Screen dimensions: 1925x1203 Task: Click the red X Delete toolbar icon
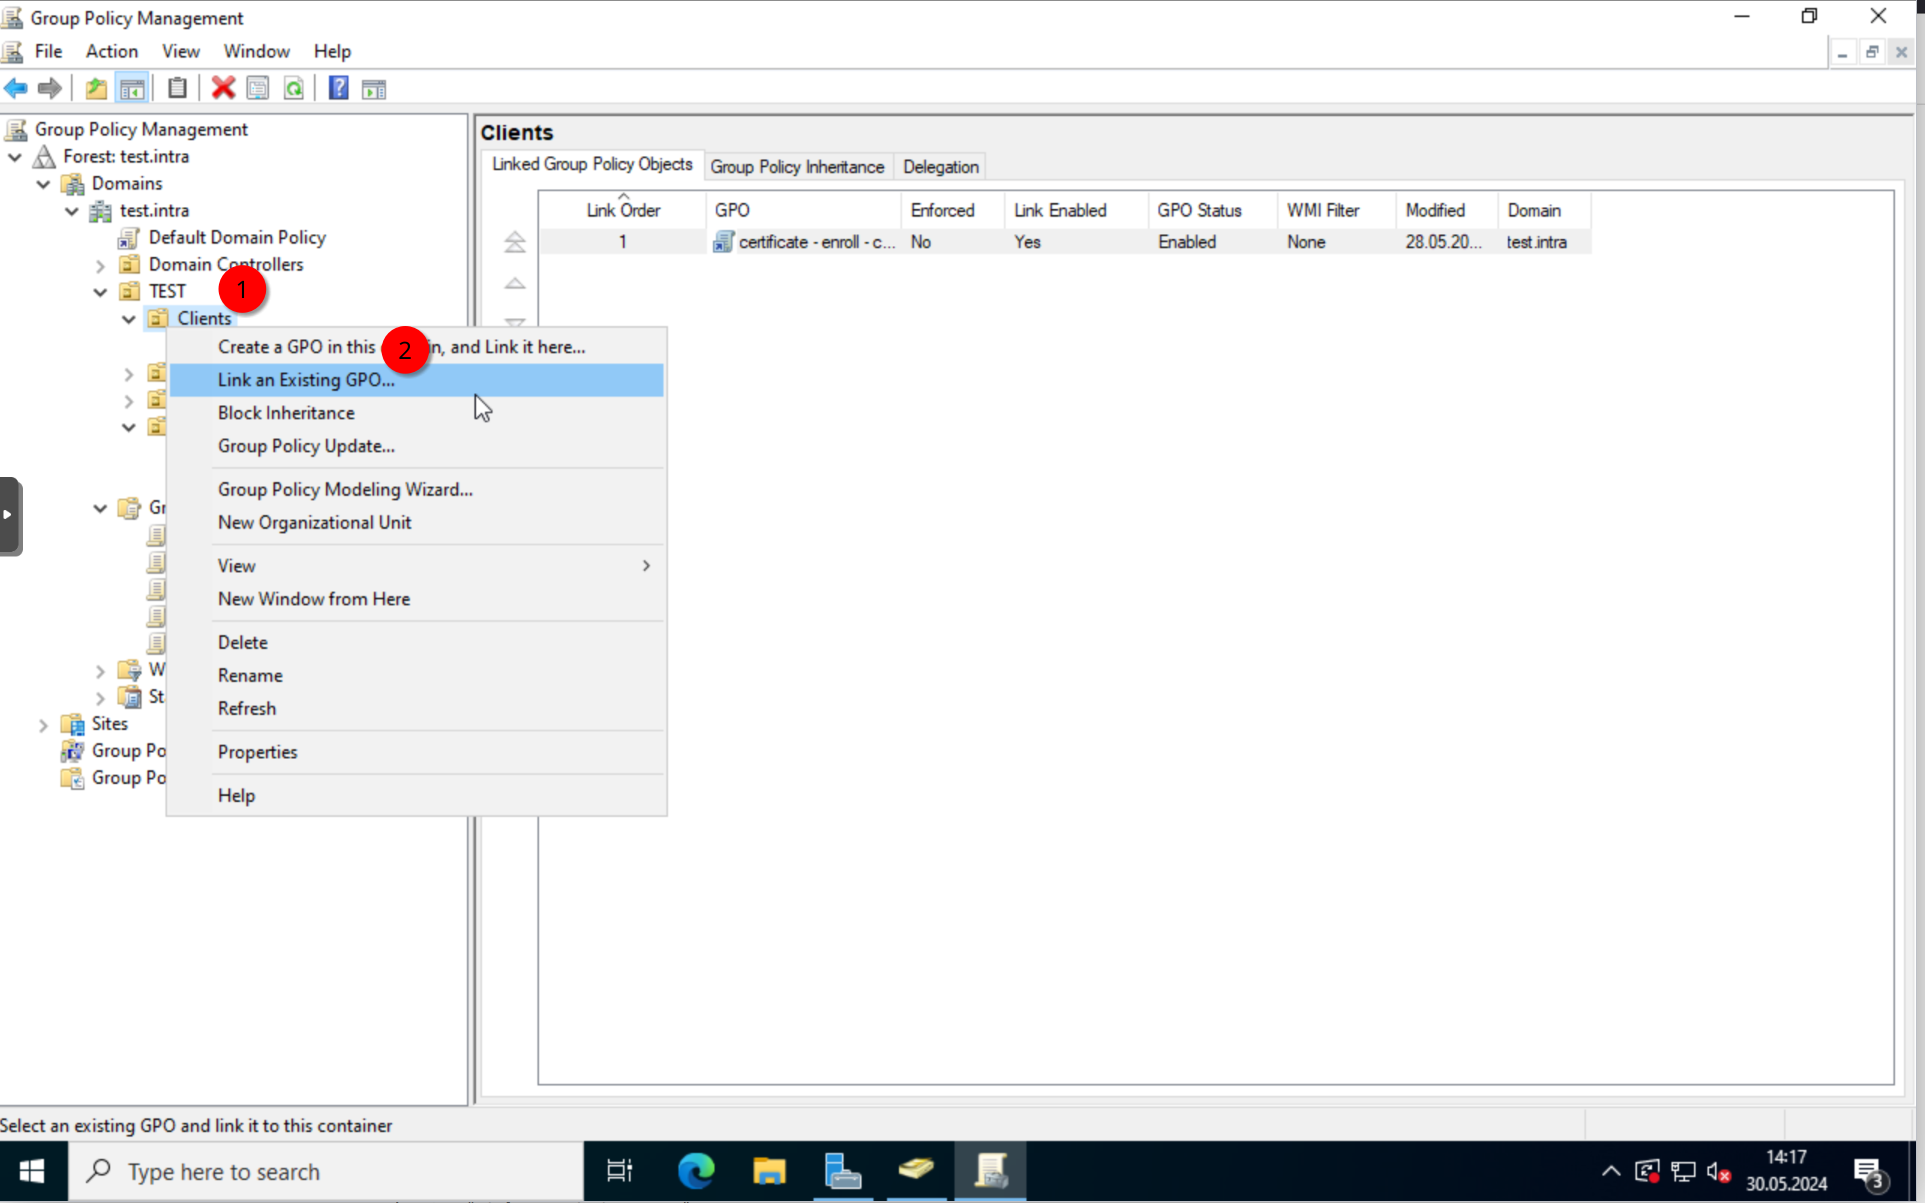click(223, 88)
